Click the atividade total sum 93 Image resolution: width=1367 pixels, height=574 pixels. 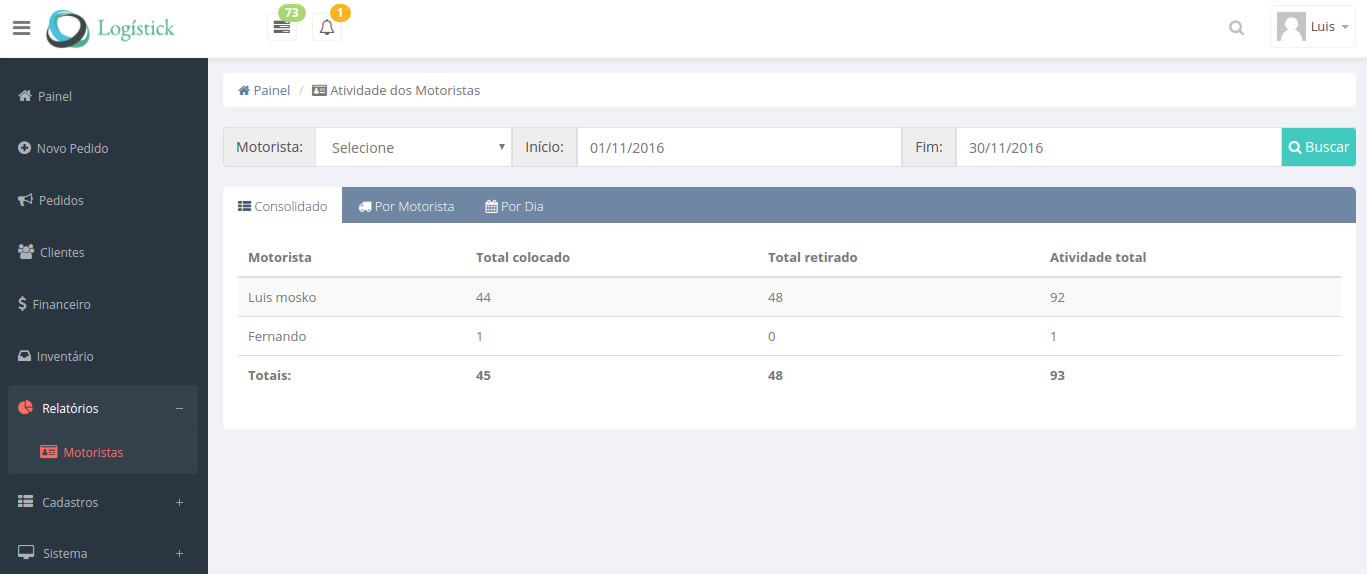point(1057,375)
